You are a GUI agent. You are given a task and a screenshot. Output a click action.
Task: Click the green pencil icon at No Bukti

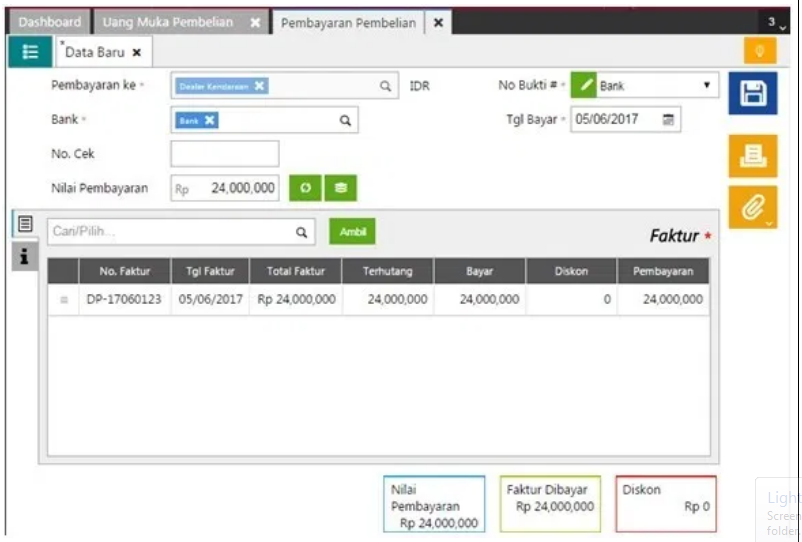[x=586, y=86]
